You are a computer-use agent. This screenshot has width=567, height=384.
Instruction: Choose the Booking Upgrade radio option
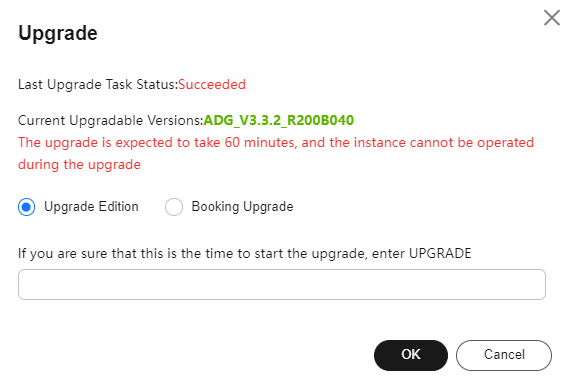pyautogui.click(x=174, y=207)
